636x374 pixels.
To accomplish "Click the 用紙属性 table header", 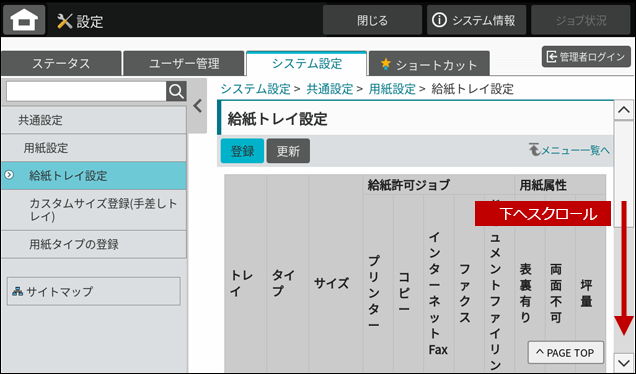I will [x=560, y=185].
